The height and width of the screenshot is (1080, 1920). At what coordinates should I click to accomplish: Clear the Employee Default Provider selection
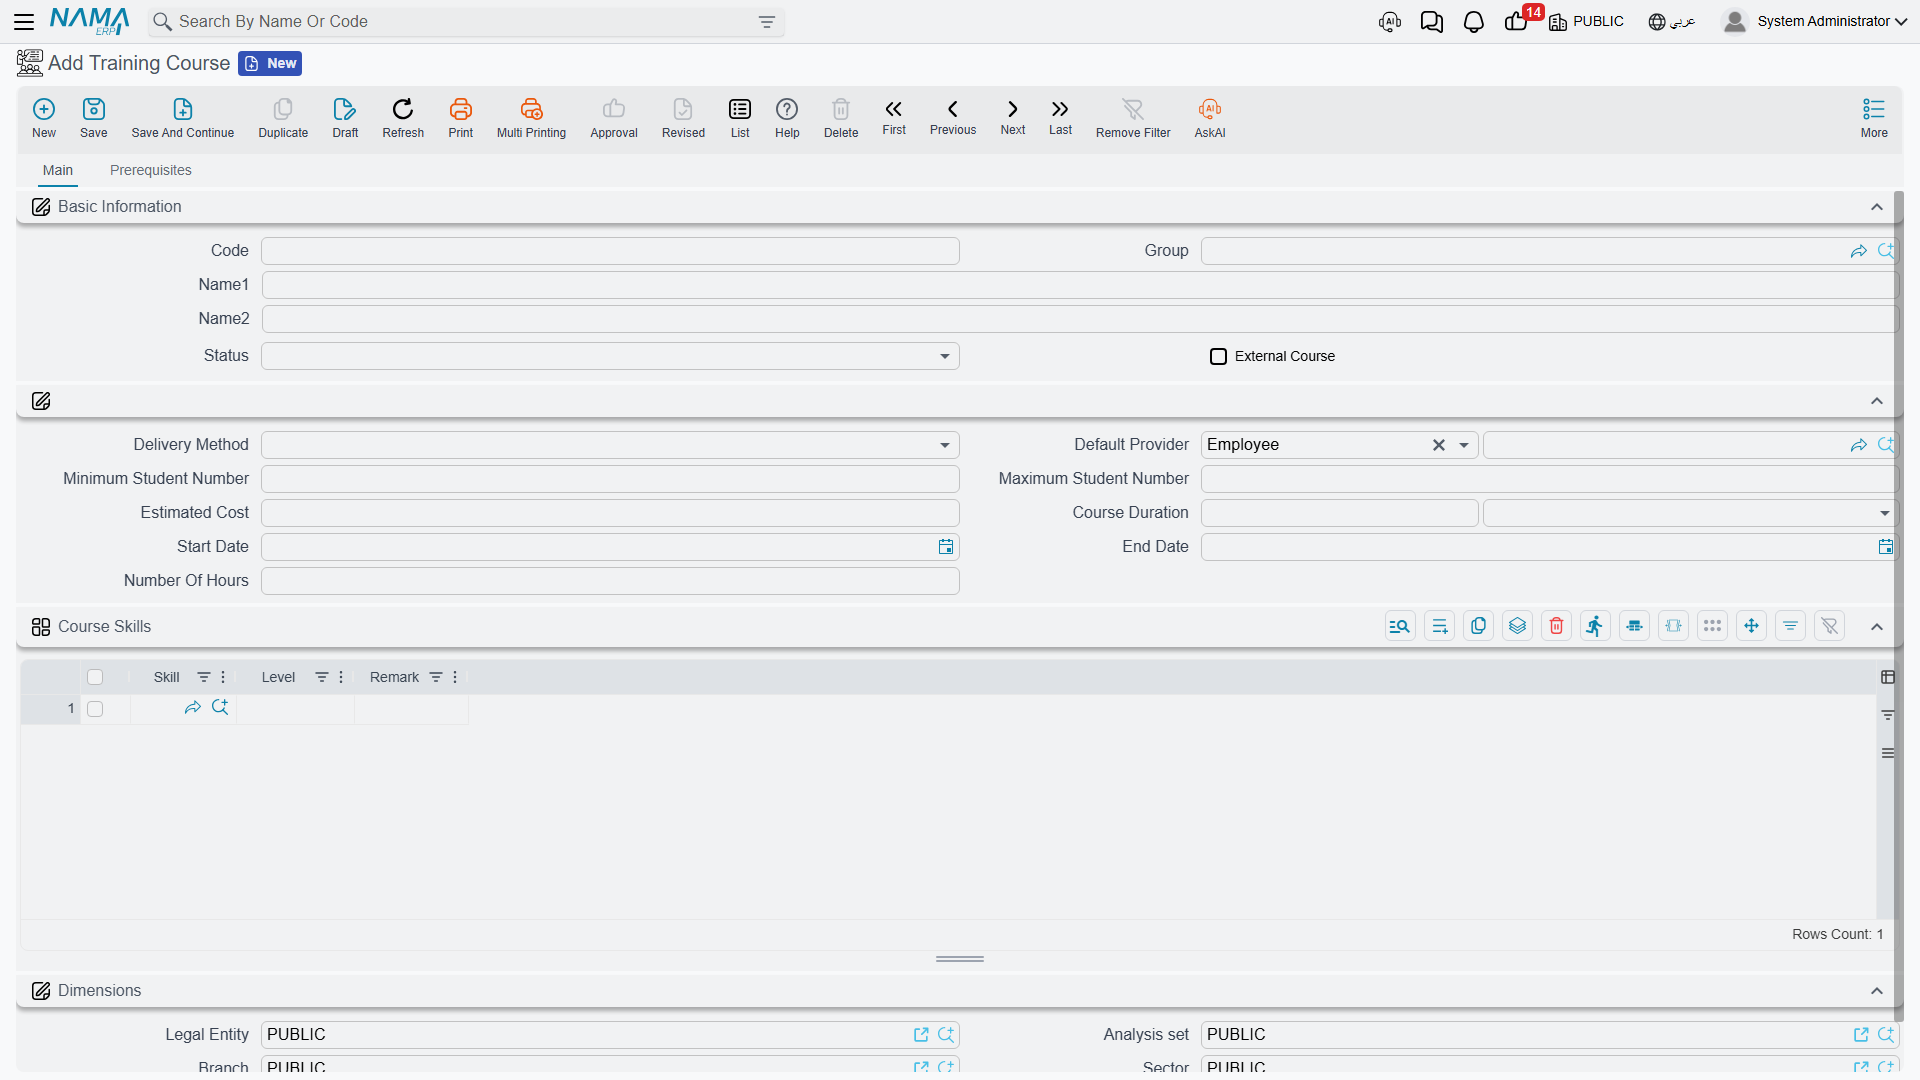[x=1439, y=445]
